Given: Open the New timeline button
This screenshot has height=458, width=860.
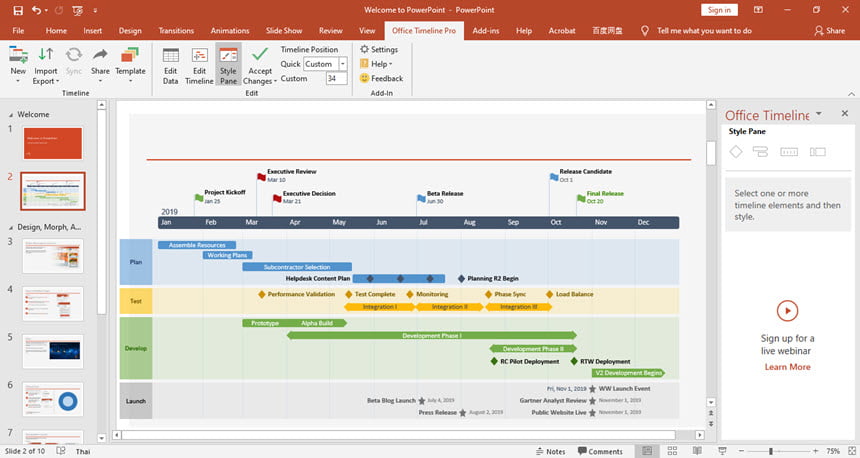Looking at the screenshot, I should [18, 66].
